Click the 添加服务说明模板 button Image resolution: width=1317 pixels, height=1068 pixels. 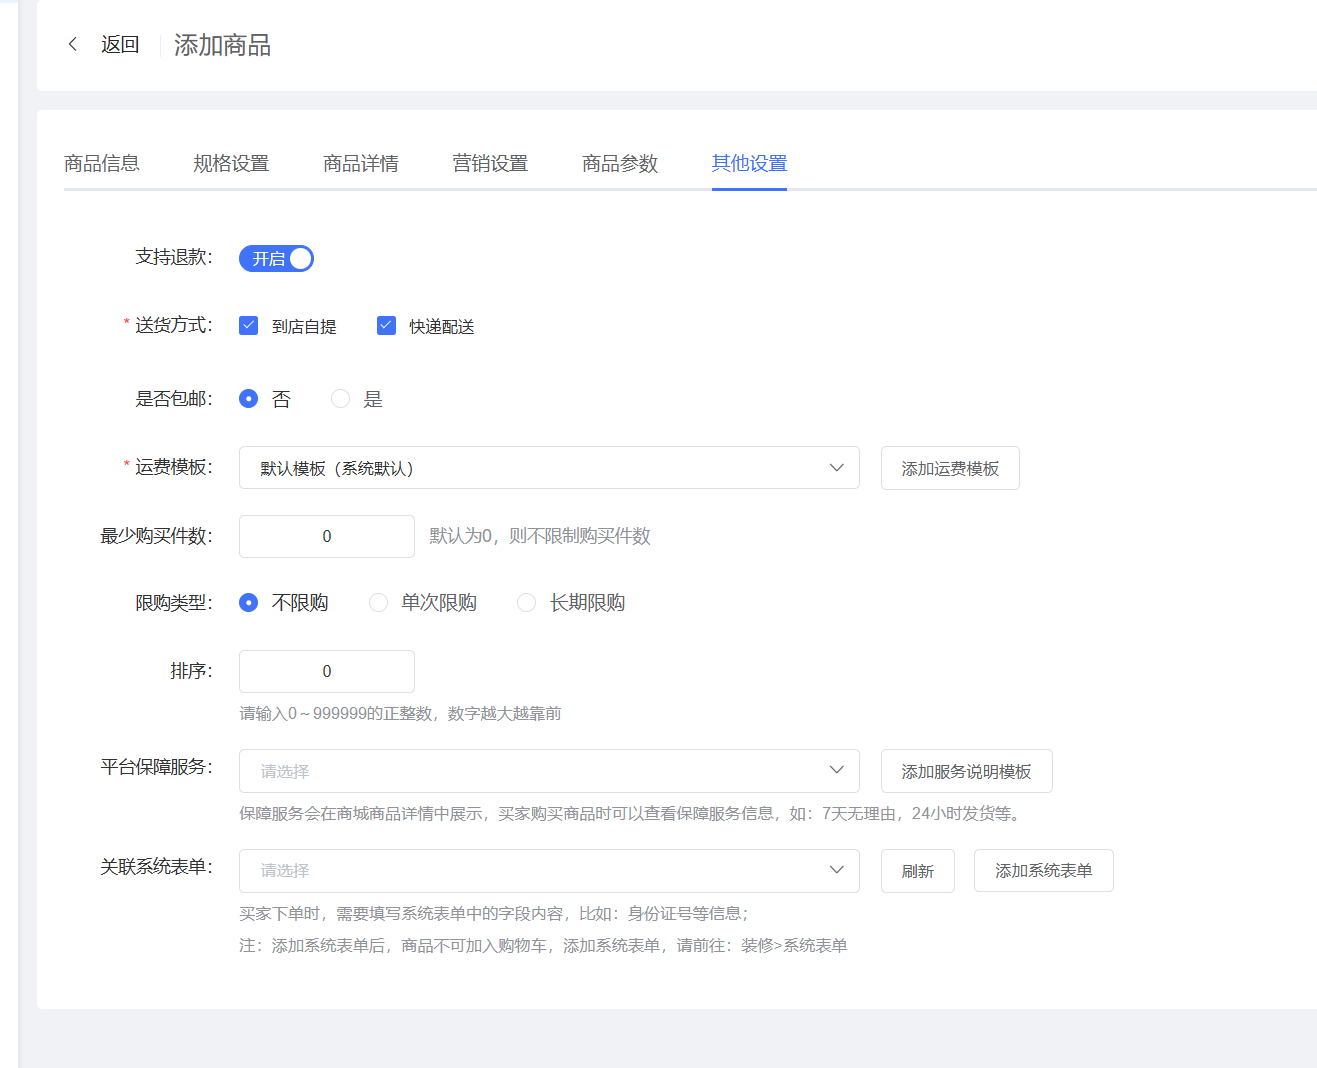[x=966, y=771]
